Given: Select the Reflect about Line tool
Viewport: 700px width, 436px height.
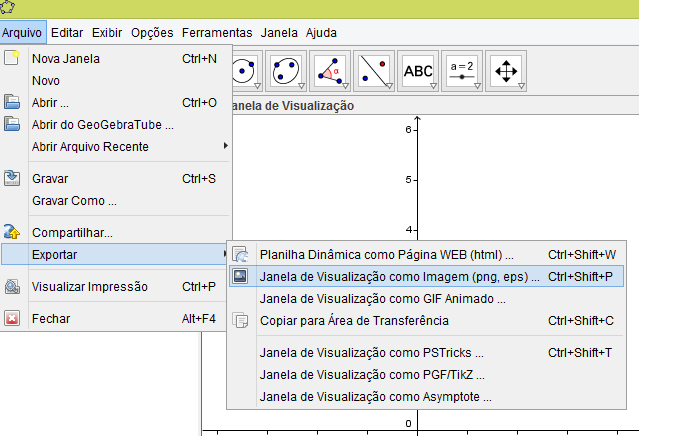Looking at the screenshot, I should coord(373,71).
